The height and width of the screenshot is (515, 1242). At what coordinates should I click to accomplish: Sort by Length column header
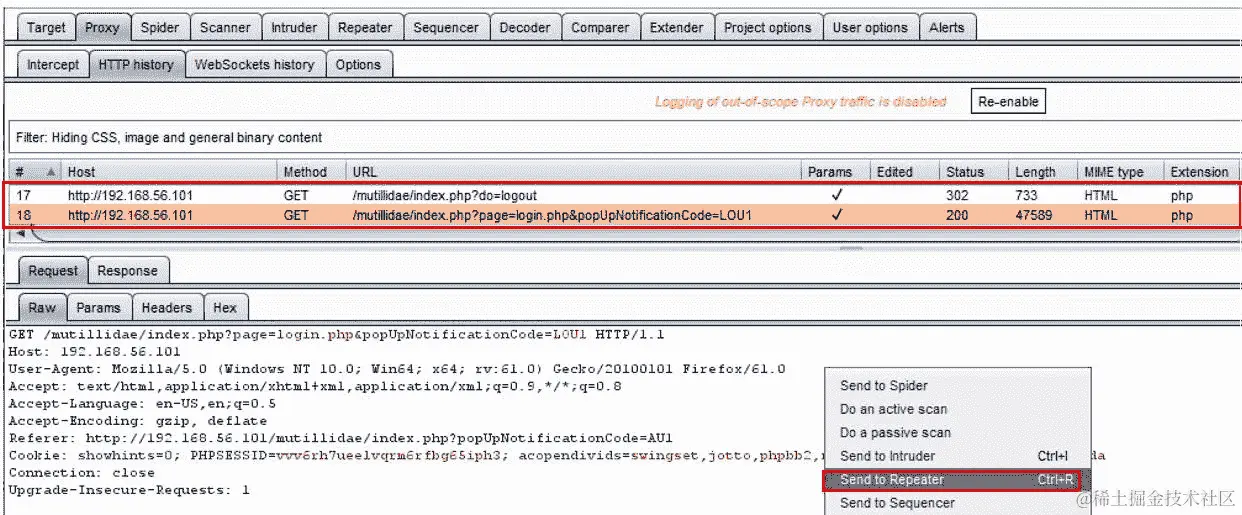[1042, 171]
